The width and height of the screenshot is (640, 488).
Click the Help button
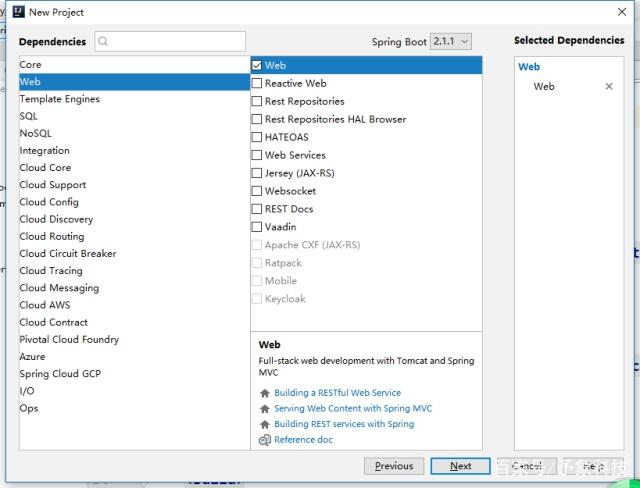[x=593, y=466]
